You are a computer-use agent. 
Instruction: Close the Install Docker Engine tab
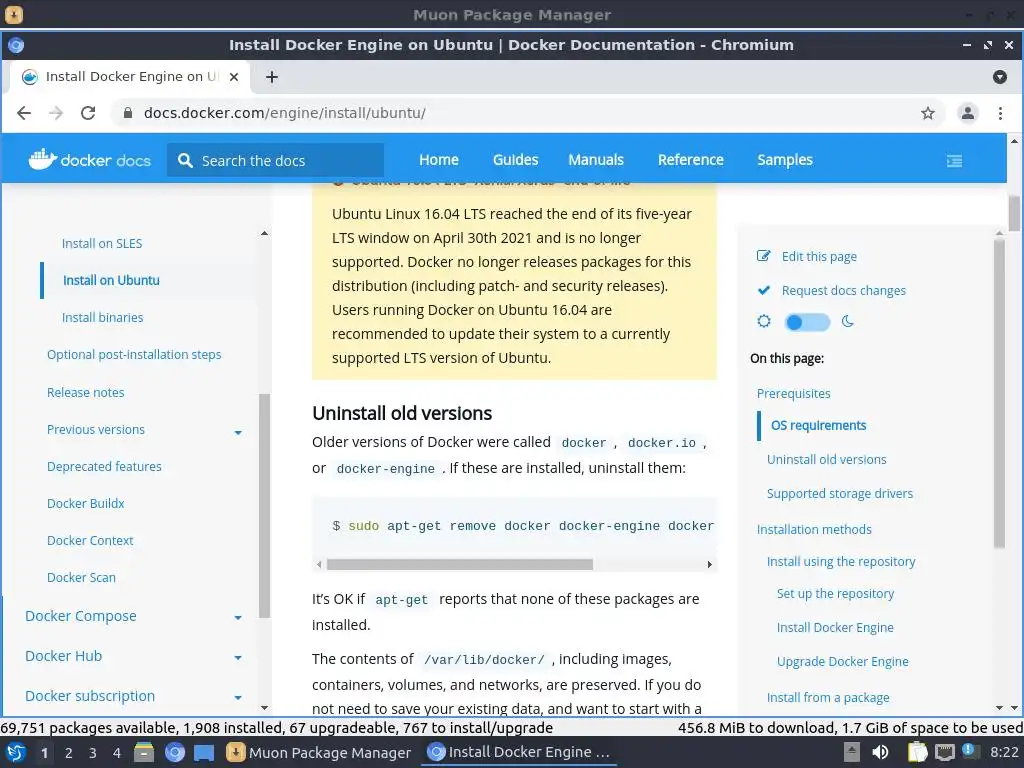point(234,77)
